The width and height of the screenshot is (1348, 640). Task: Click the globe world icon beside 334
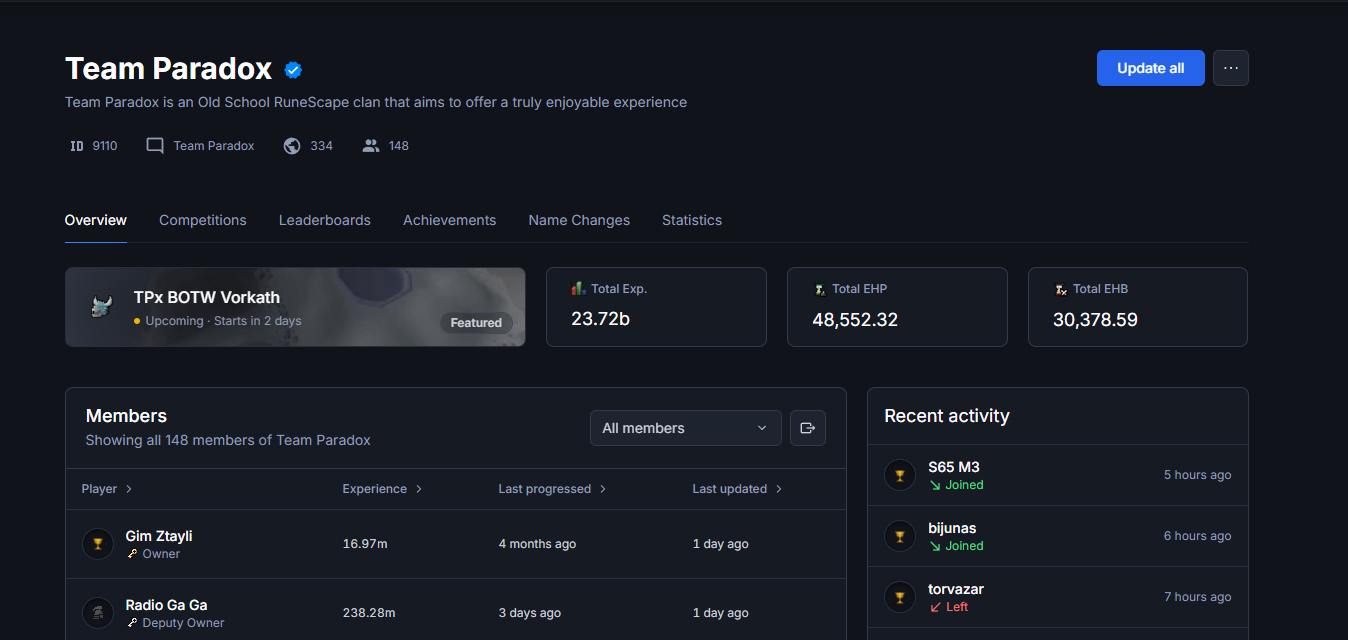[292, 146]
